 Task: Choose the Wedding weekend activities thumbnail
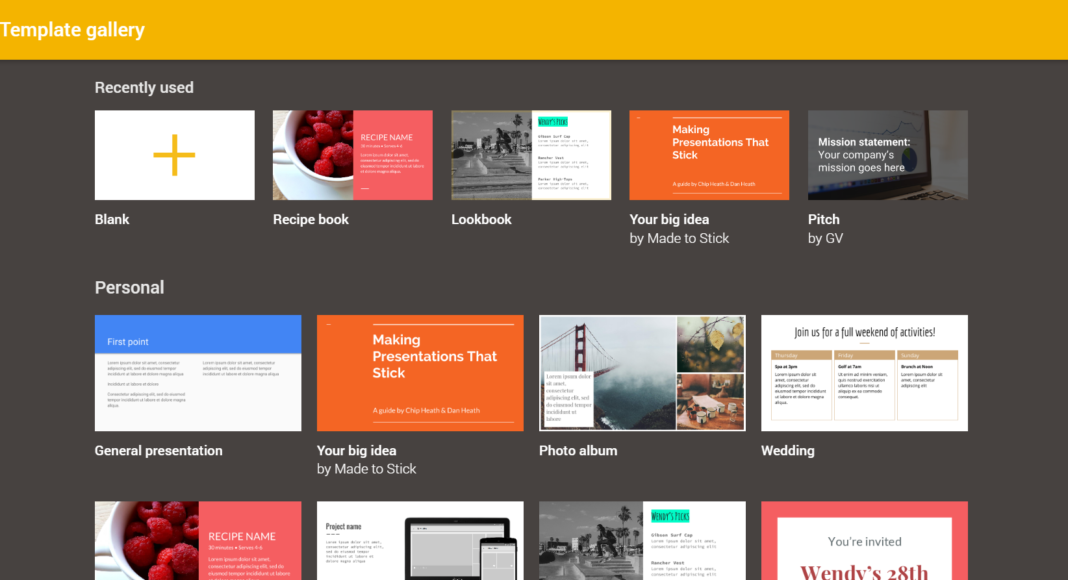click(864, 373)
